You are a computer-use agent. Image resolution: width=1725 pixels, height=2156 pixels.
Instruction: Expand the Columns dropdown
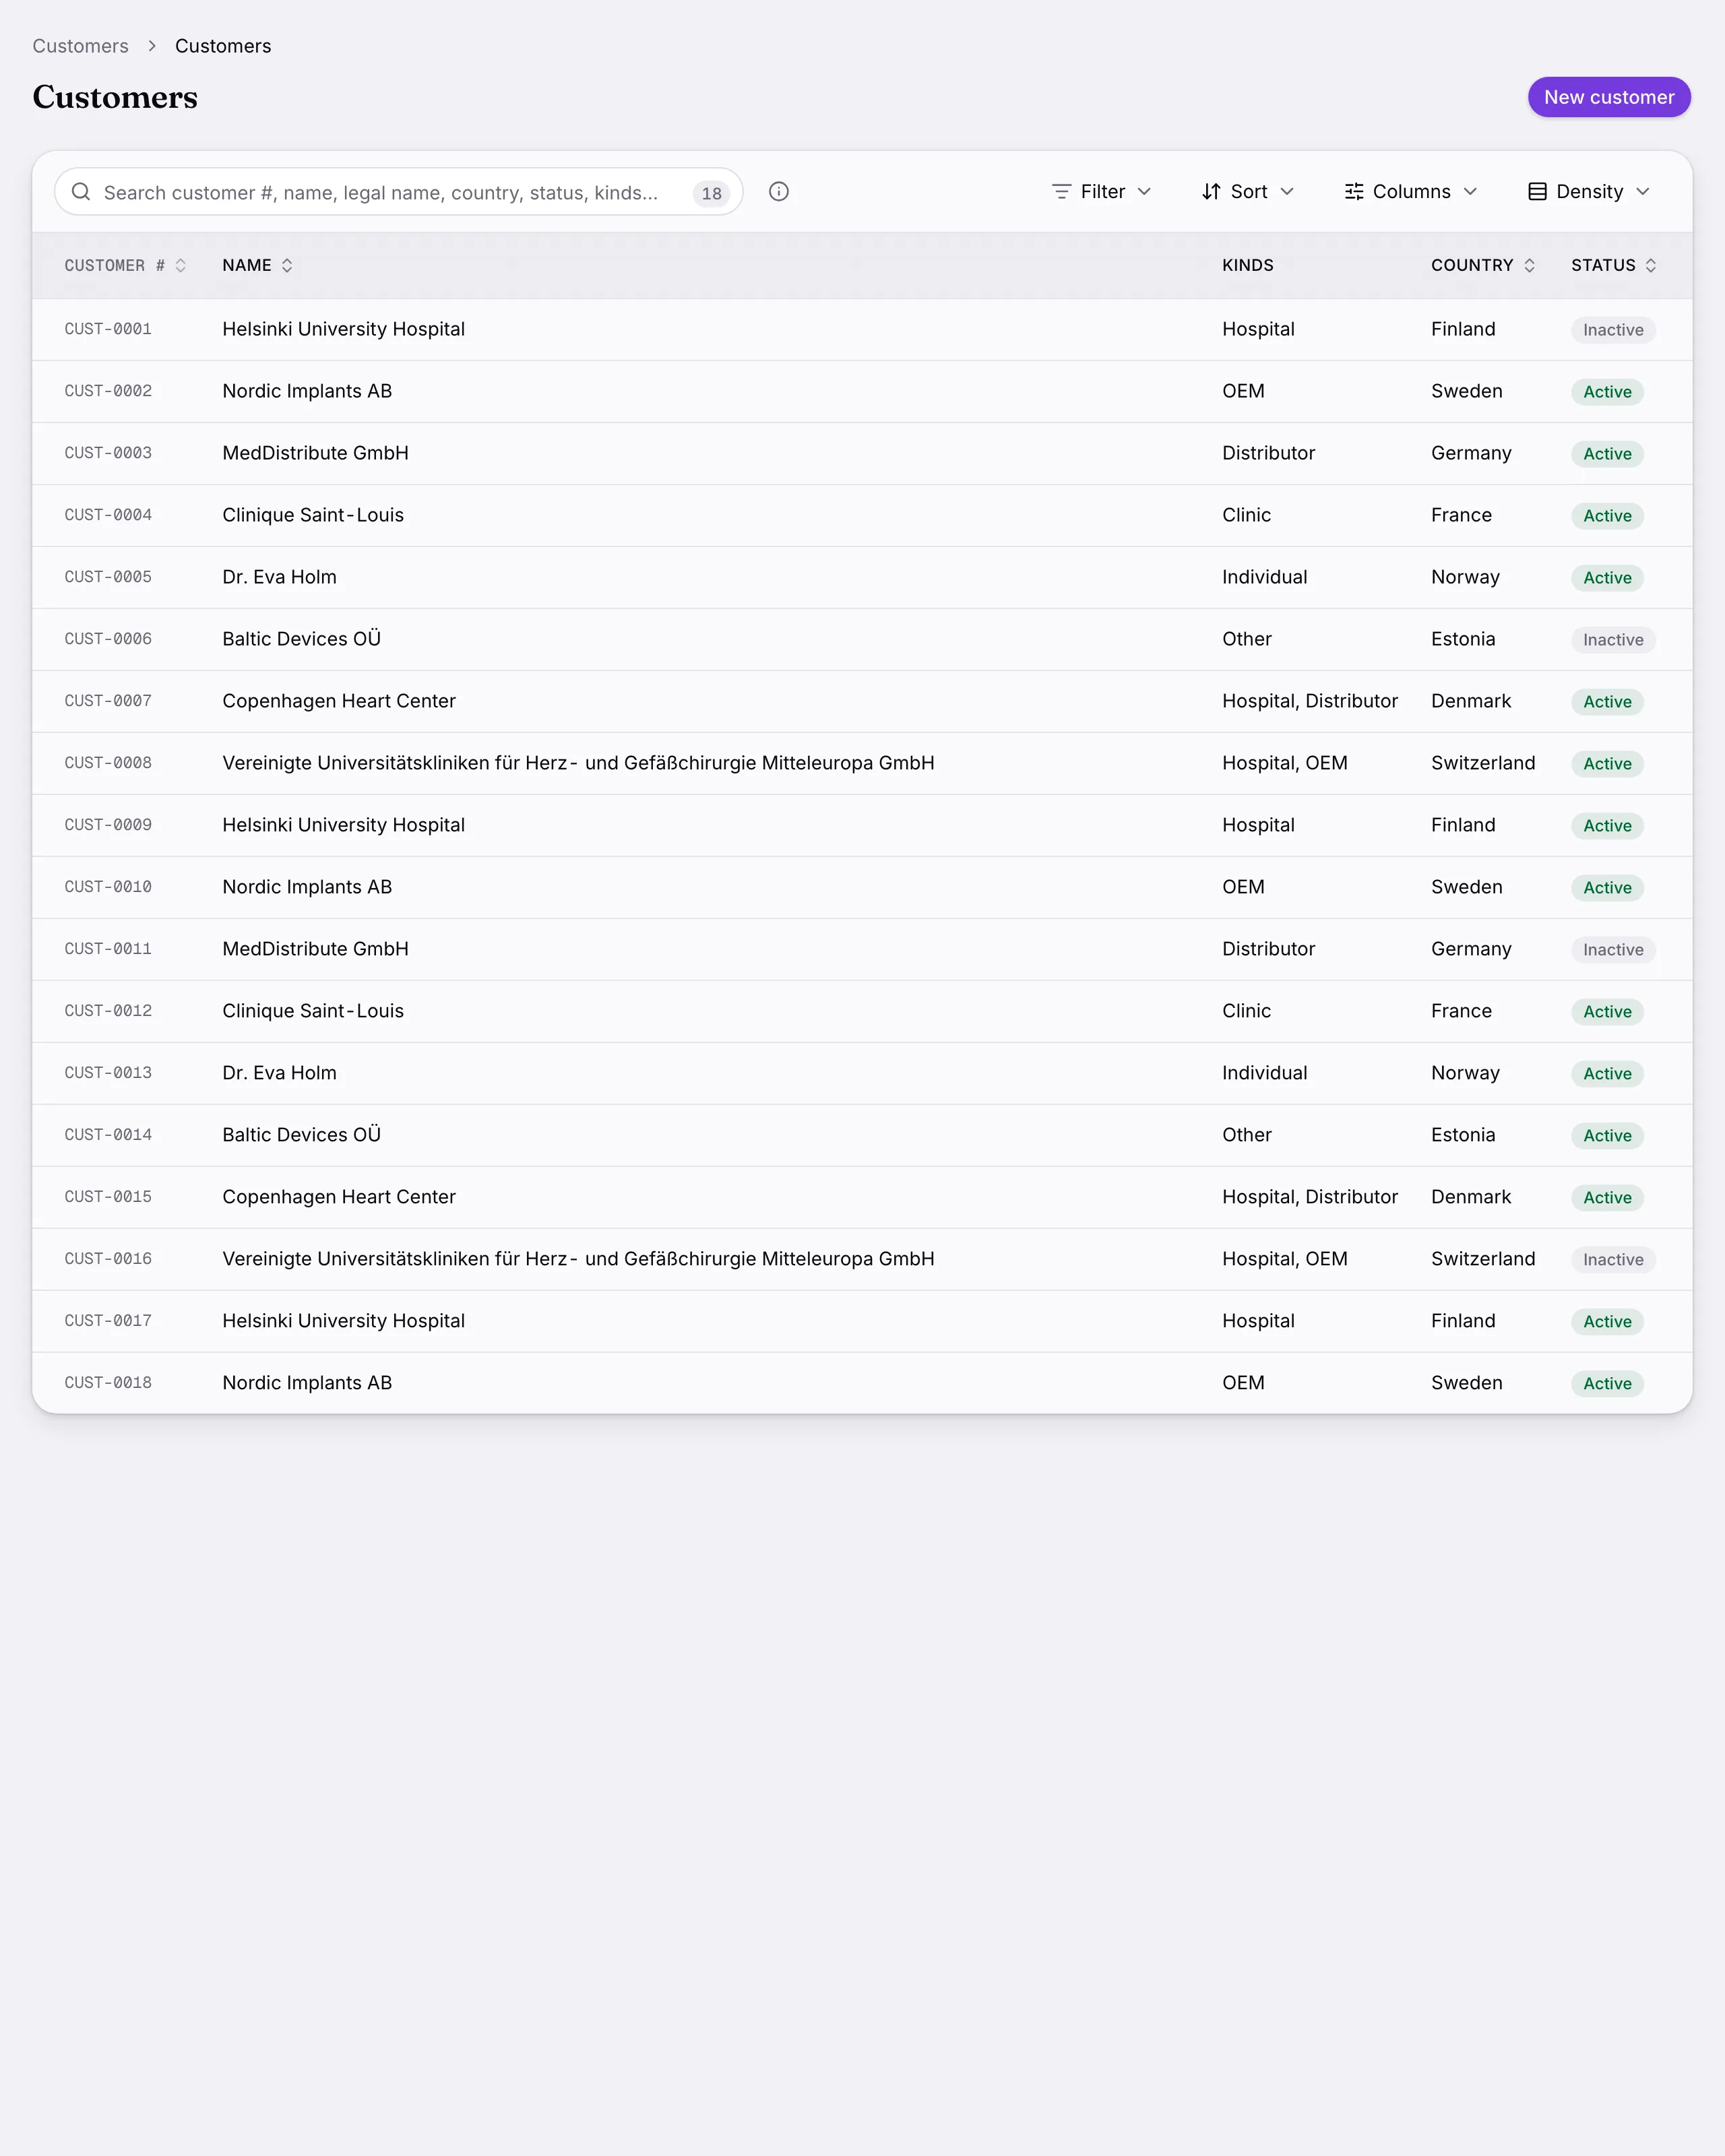(x=1411, y=192)
